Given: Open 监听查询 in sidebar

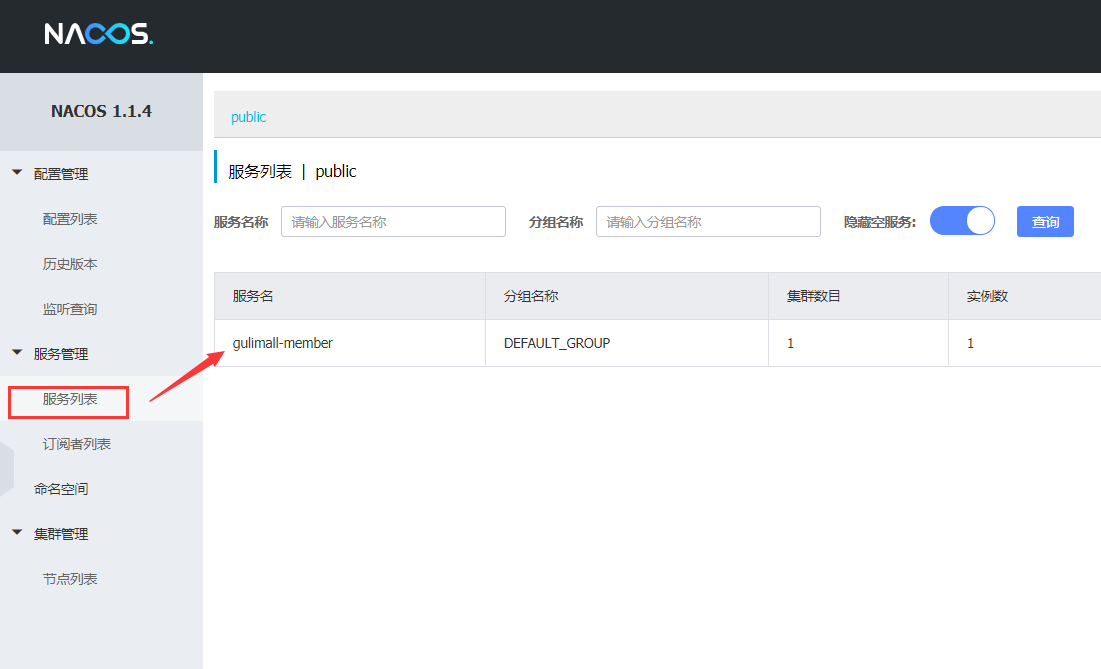Looking at the screenshot, I should tap(70, 309).
